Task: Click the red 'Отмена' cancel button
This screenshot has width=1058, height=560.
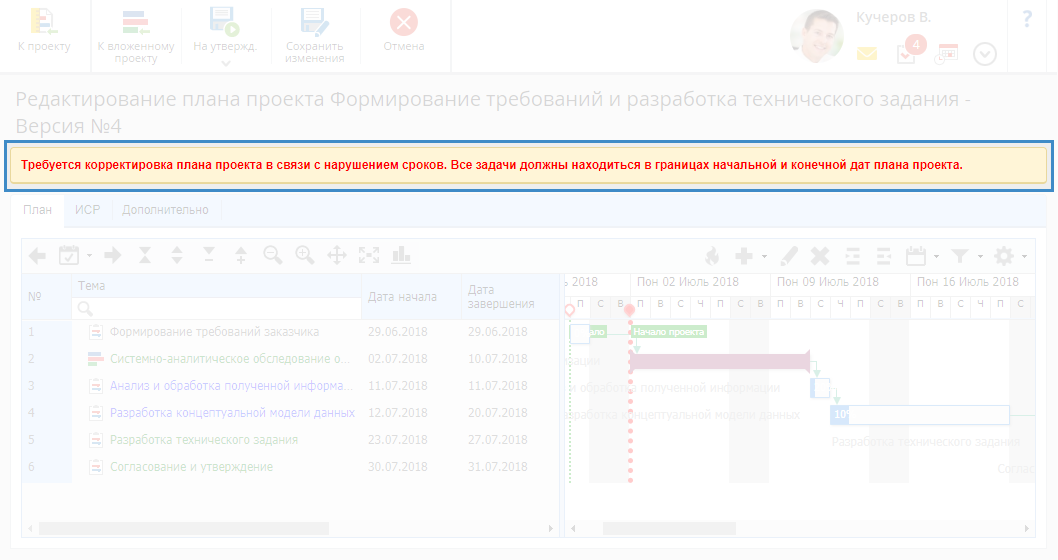Action: tap(403, 32)
